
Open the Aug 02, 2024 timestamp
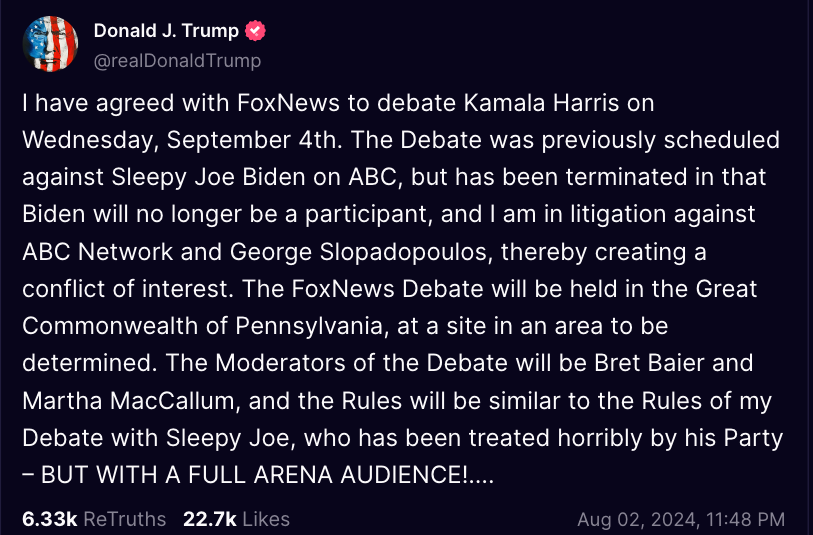[x=681, y=519]
